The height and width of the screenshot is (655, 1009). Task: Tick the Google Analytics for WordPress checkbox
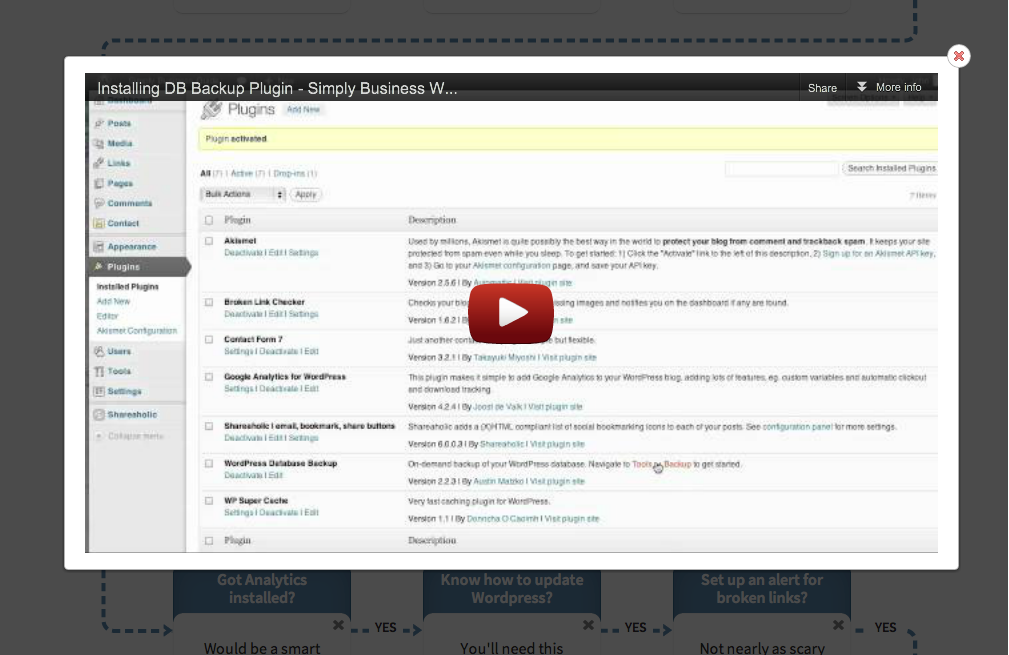[209, 377]
